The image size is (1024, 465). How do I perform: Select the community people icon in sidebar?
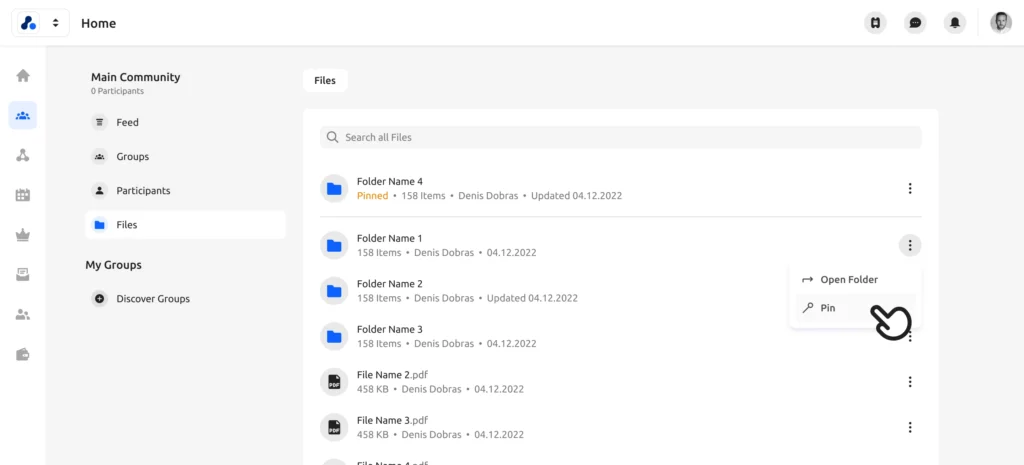click(23, 116)
